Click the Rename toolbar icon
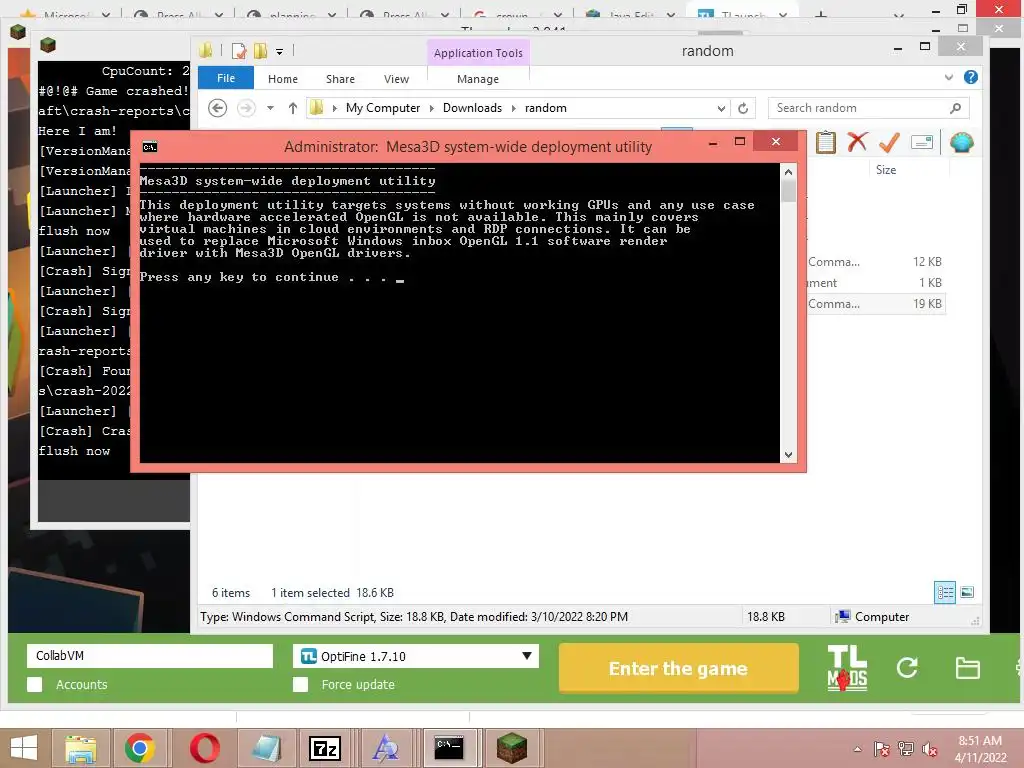 921,142
